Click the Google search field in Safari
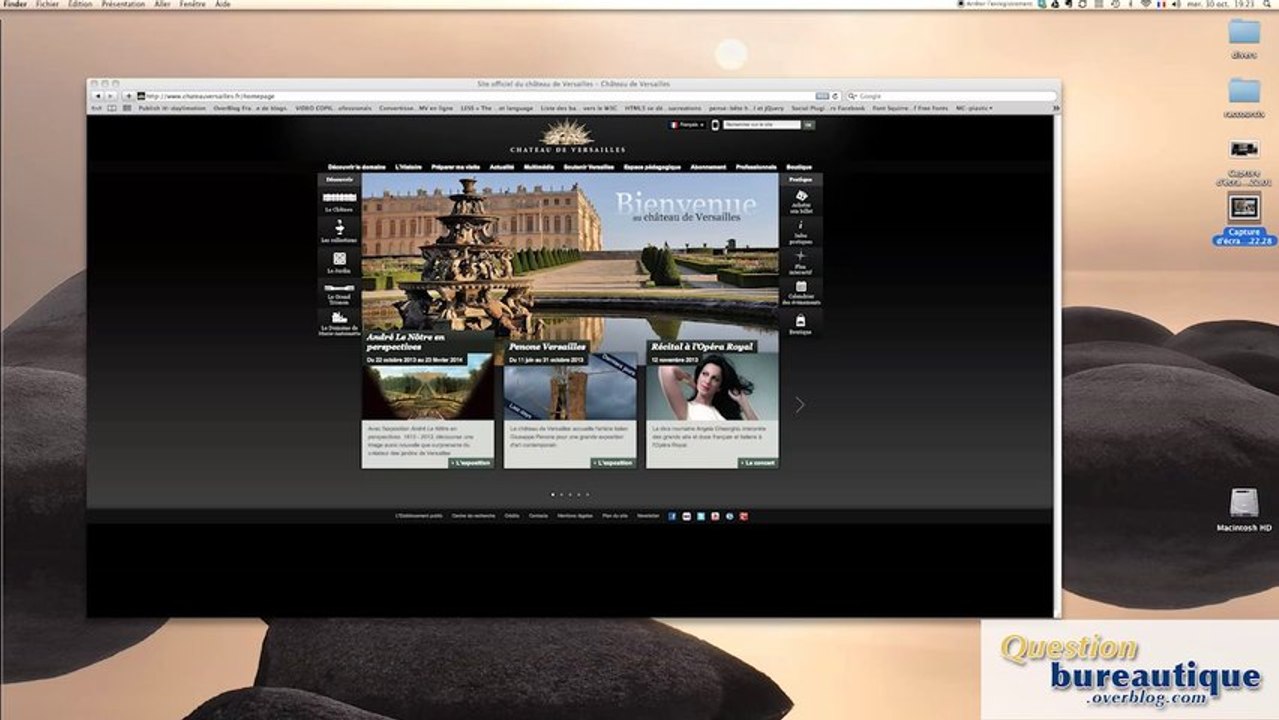The width and height of the screenshot is (1279, 720). point(951,96)
